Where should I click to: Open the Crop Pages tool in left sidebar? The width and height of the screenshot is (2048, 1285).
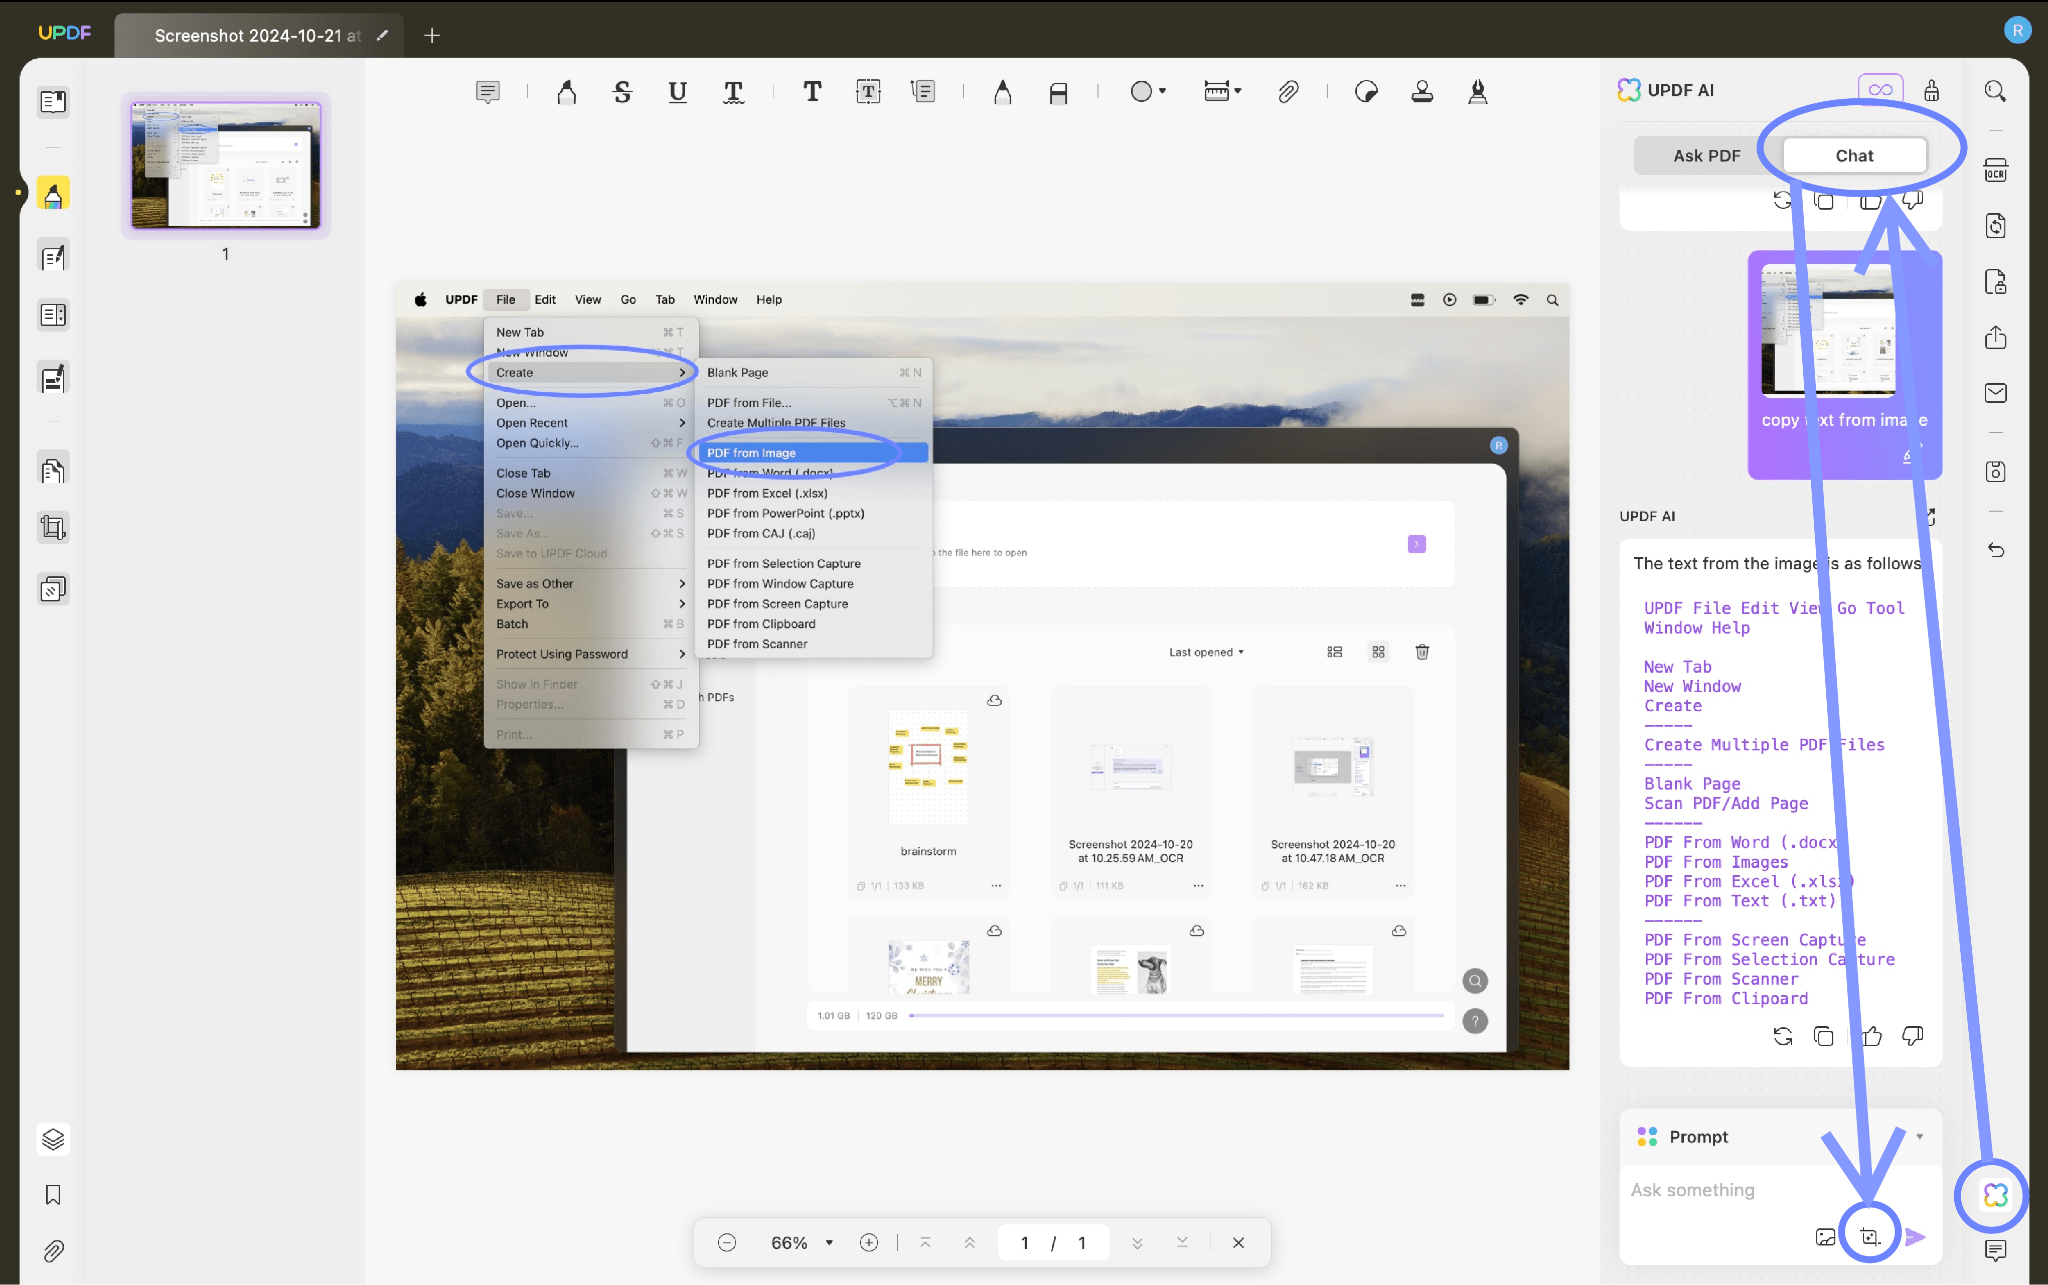[53, 527]
